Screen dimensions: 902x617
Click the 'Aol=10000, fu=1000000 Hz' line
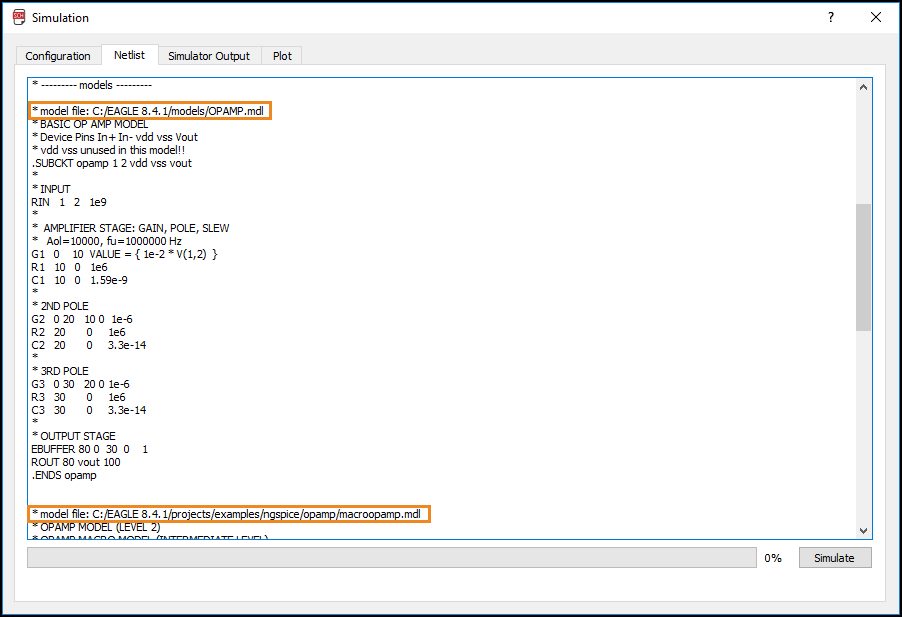107,241
